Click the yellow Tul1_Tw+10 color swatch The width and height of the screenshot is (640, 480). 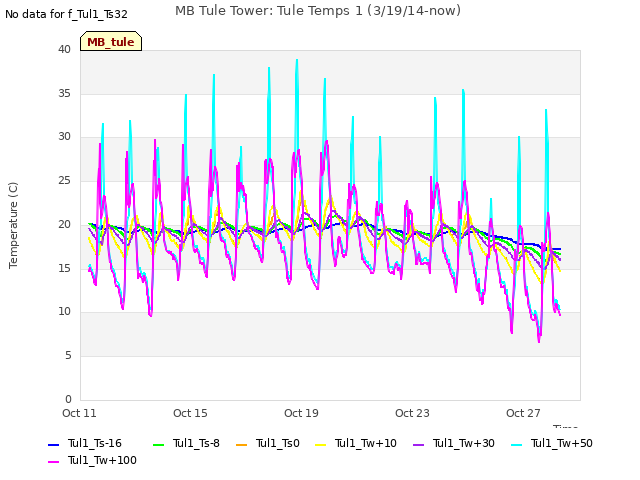tap(321, 444)
